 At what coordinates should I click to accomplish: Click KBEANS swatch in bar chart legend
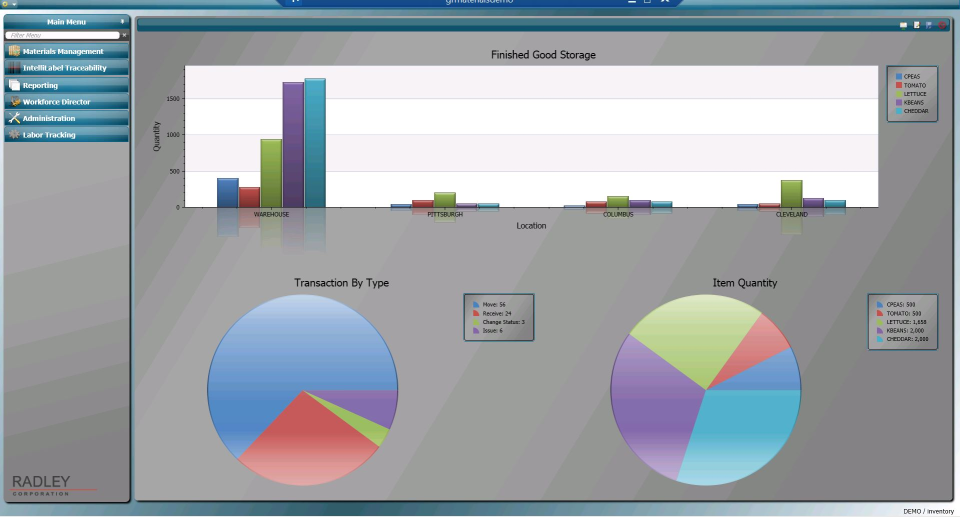[899, 102]
